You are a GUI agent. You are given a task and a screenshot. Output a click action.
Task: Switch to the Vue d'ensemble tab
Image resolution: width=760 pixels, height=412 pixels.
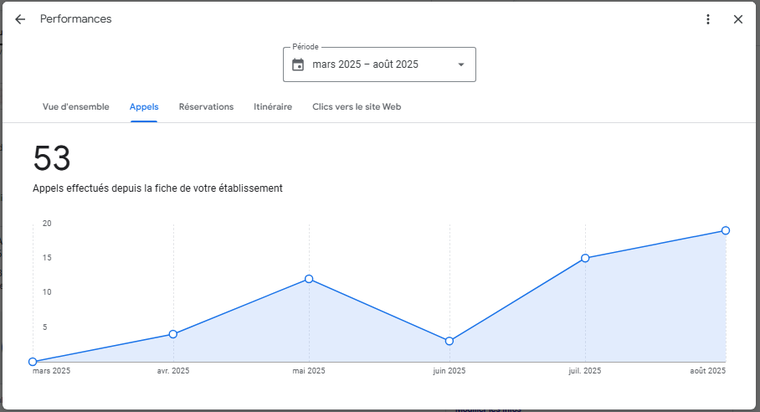pyautogui.click(x=76, y=107)
